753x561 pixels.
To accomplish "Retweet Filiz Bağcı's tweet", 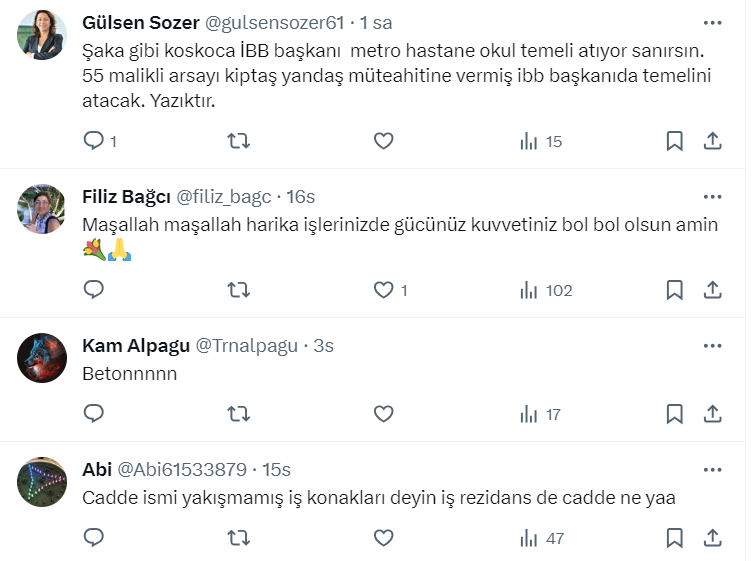I will 239,290.
